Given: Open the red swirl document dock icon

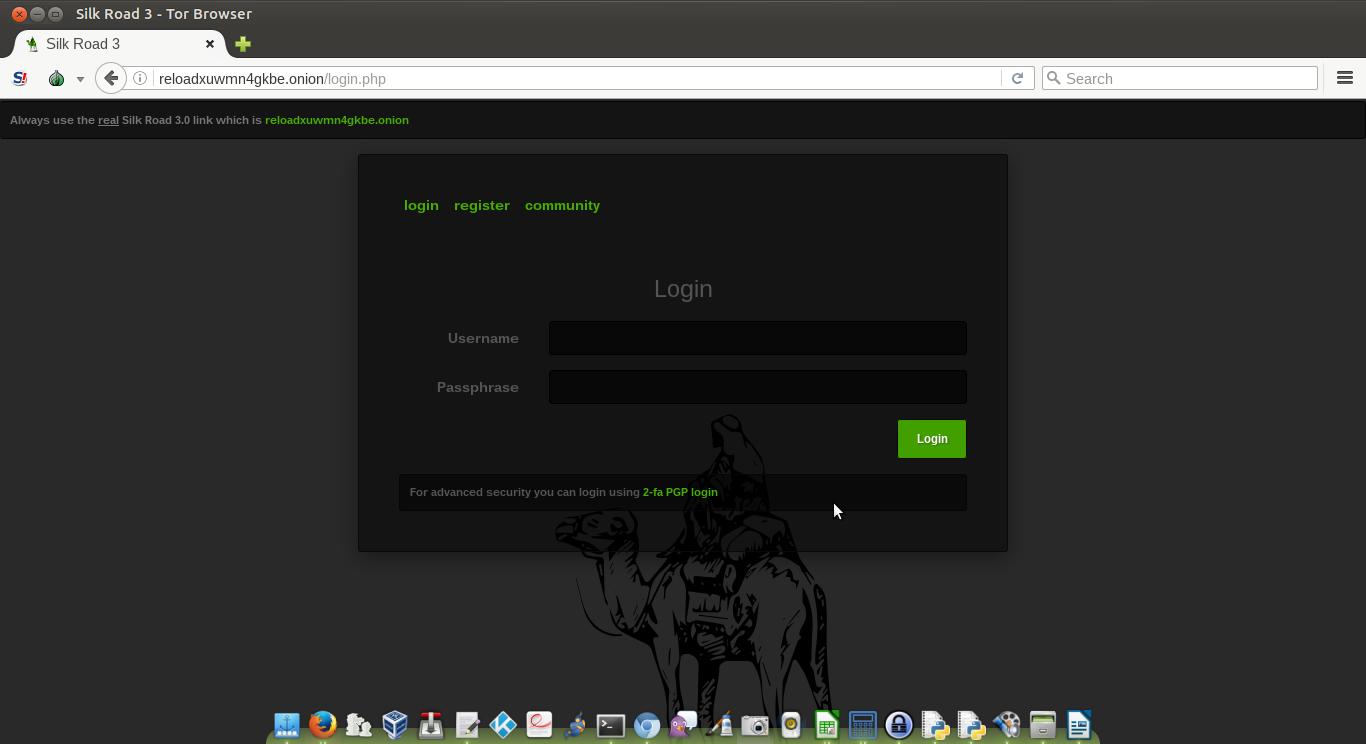Looking at the screenshot, I should (539, 724).
